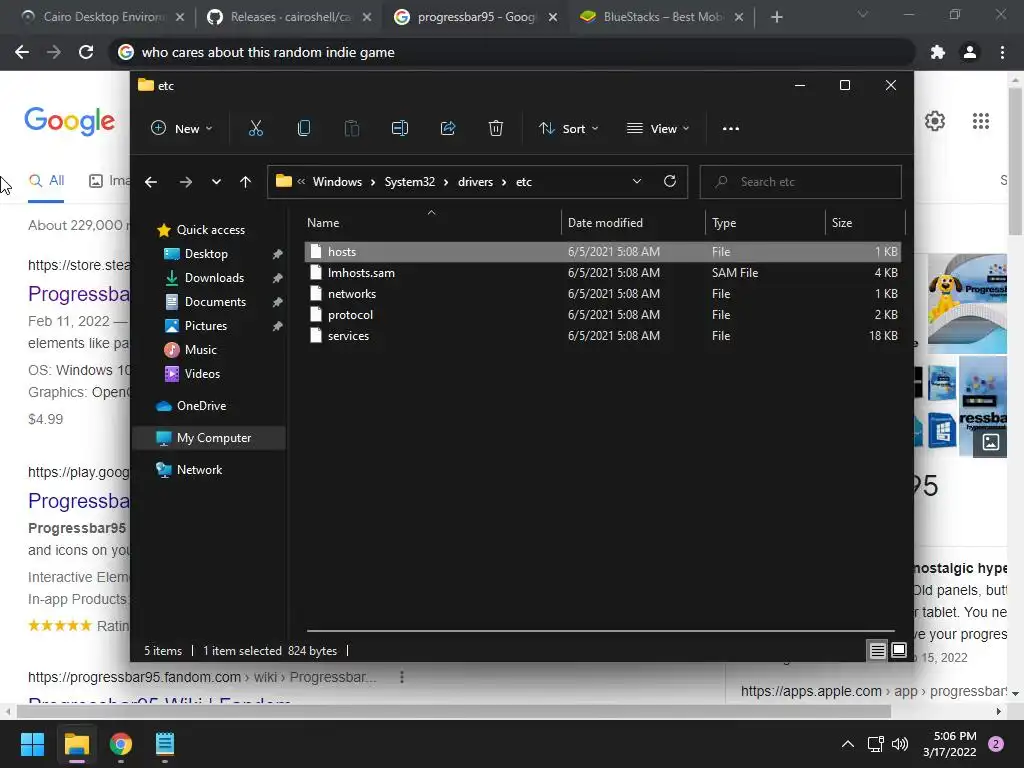Click drivers in the breadcrumb path

(x=475, y=182)
